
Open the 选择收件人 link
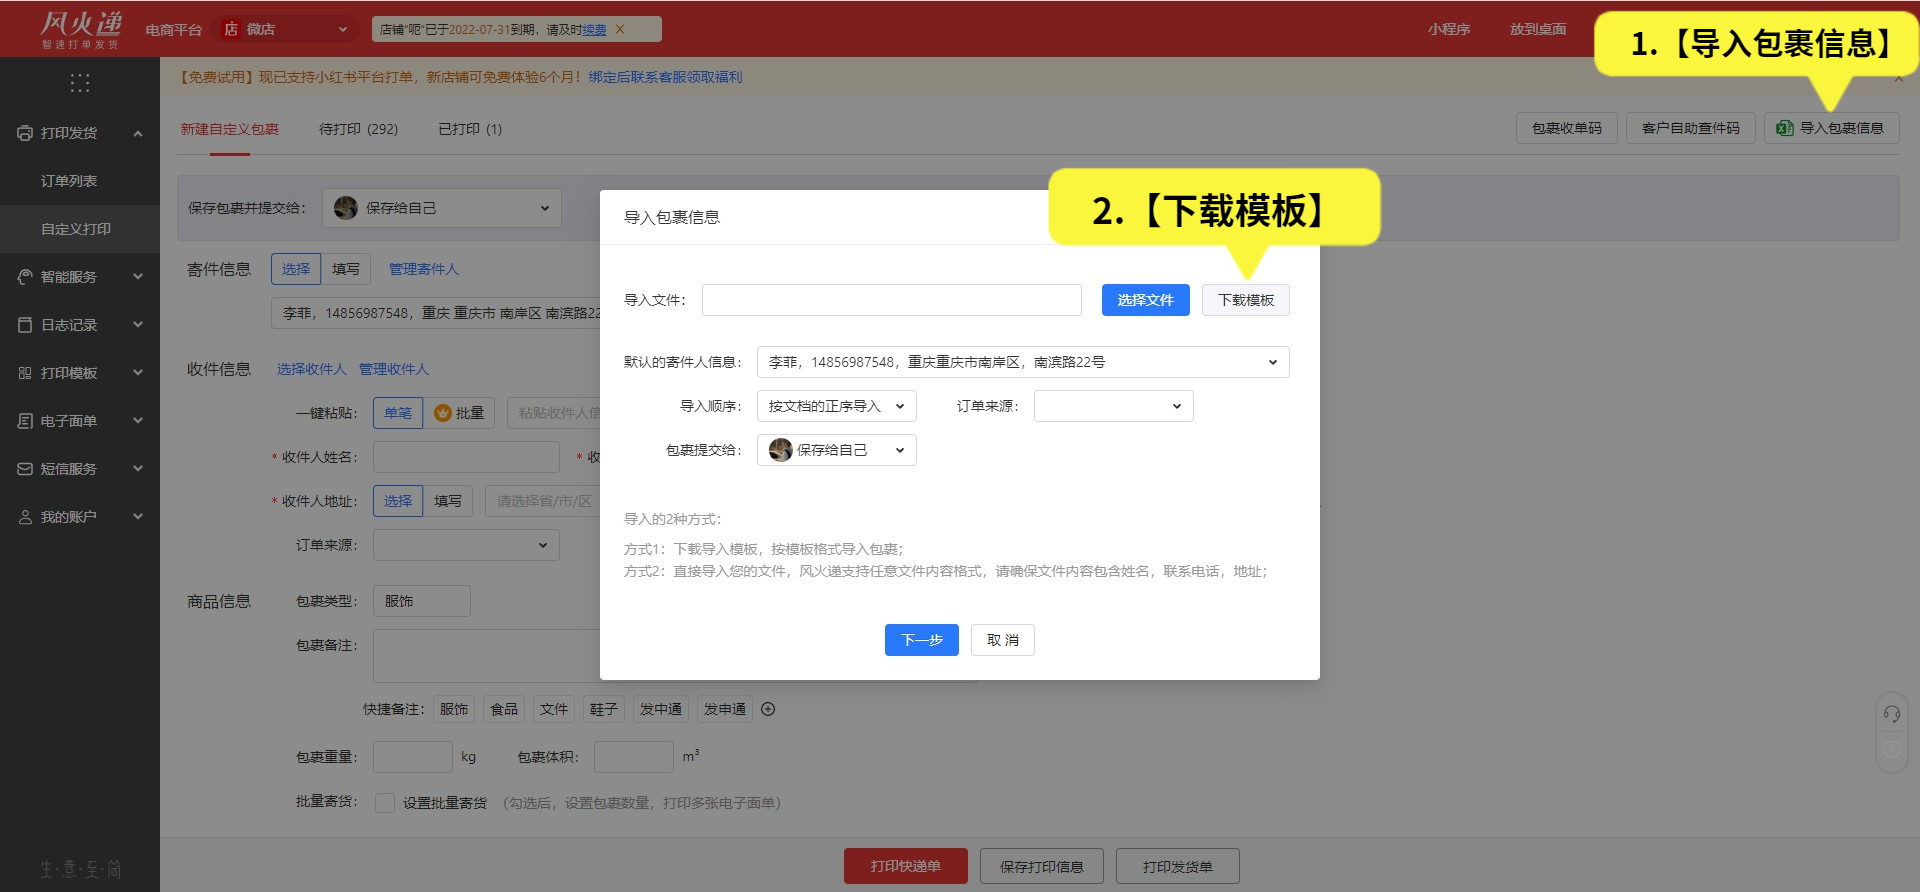[312, 369]
